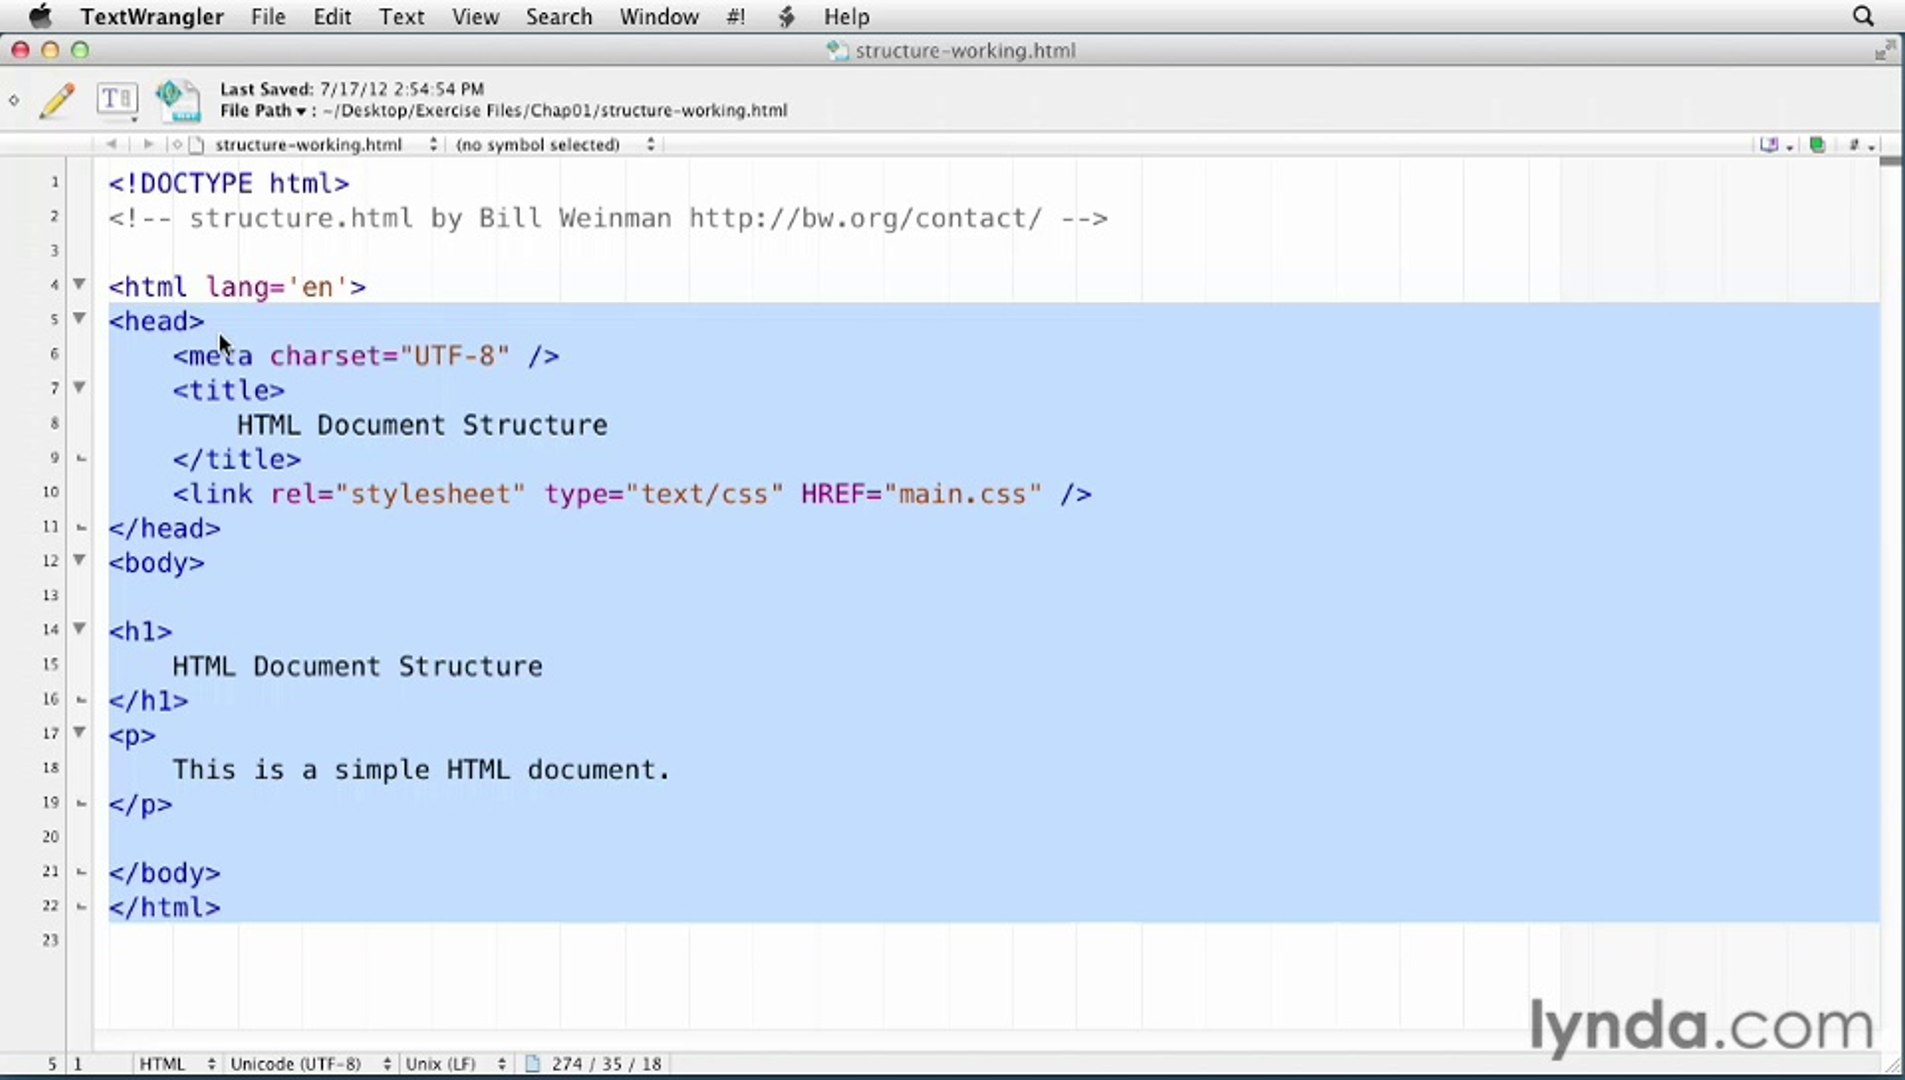Open the no symbol selected function popup
This screenshot has height=1080, width=1905.
555,145
